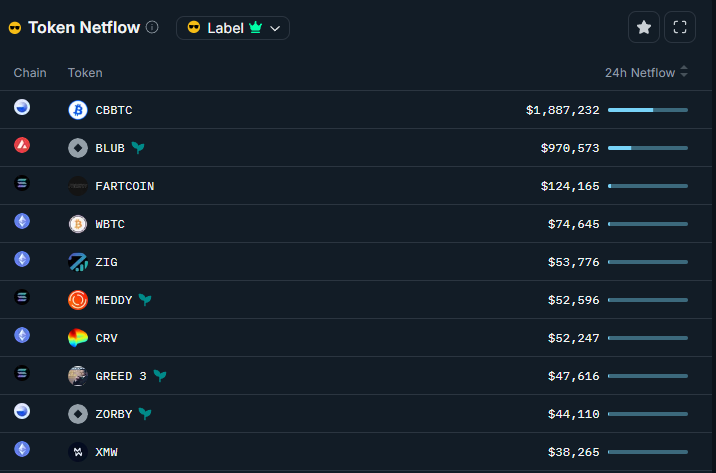Viewport: 716px width, 473px height.
Task: Open the CRV token name
Action: point(106,338)
